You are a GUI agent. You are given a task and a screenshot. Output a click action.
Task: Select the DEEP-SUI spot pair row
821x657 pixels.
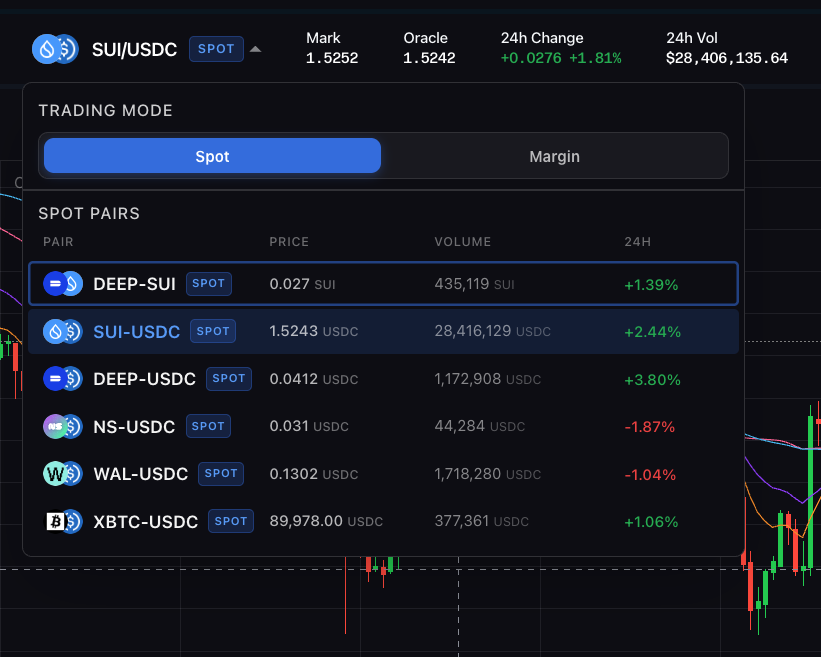(383, 284)
